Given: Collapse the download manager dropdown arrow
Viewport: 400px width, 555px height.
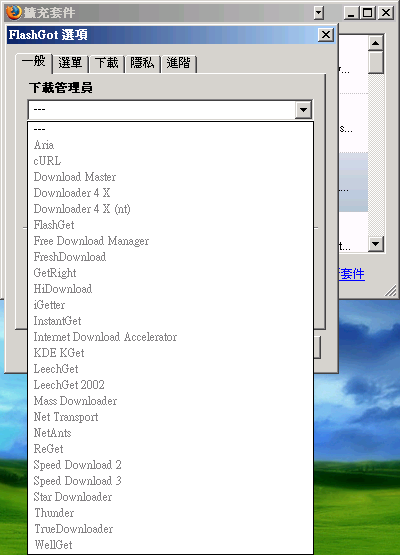Looking at the screenshot, I should (303, 109).
